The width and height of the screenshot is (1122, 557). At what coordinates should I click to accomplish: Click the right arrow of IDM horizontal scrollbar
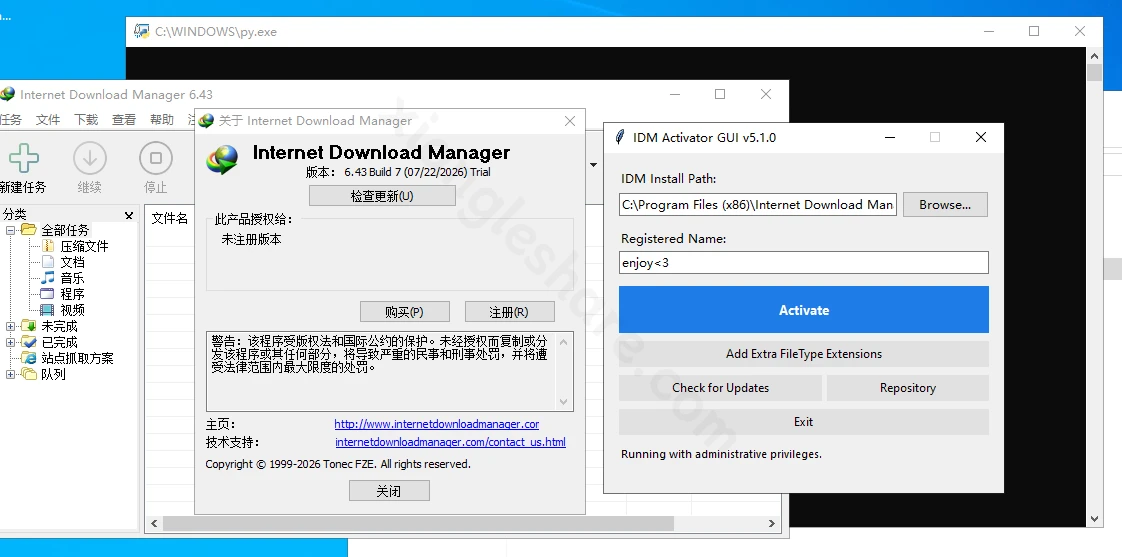[x=772, y=524]
